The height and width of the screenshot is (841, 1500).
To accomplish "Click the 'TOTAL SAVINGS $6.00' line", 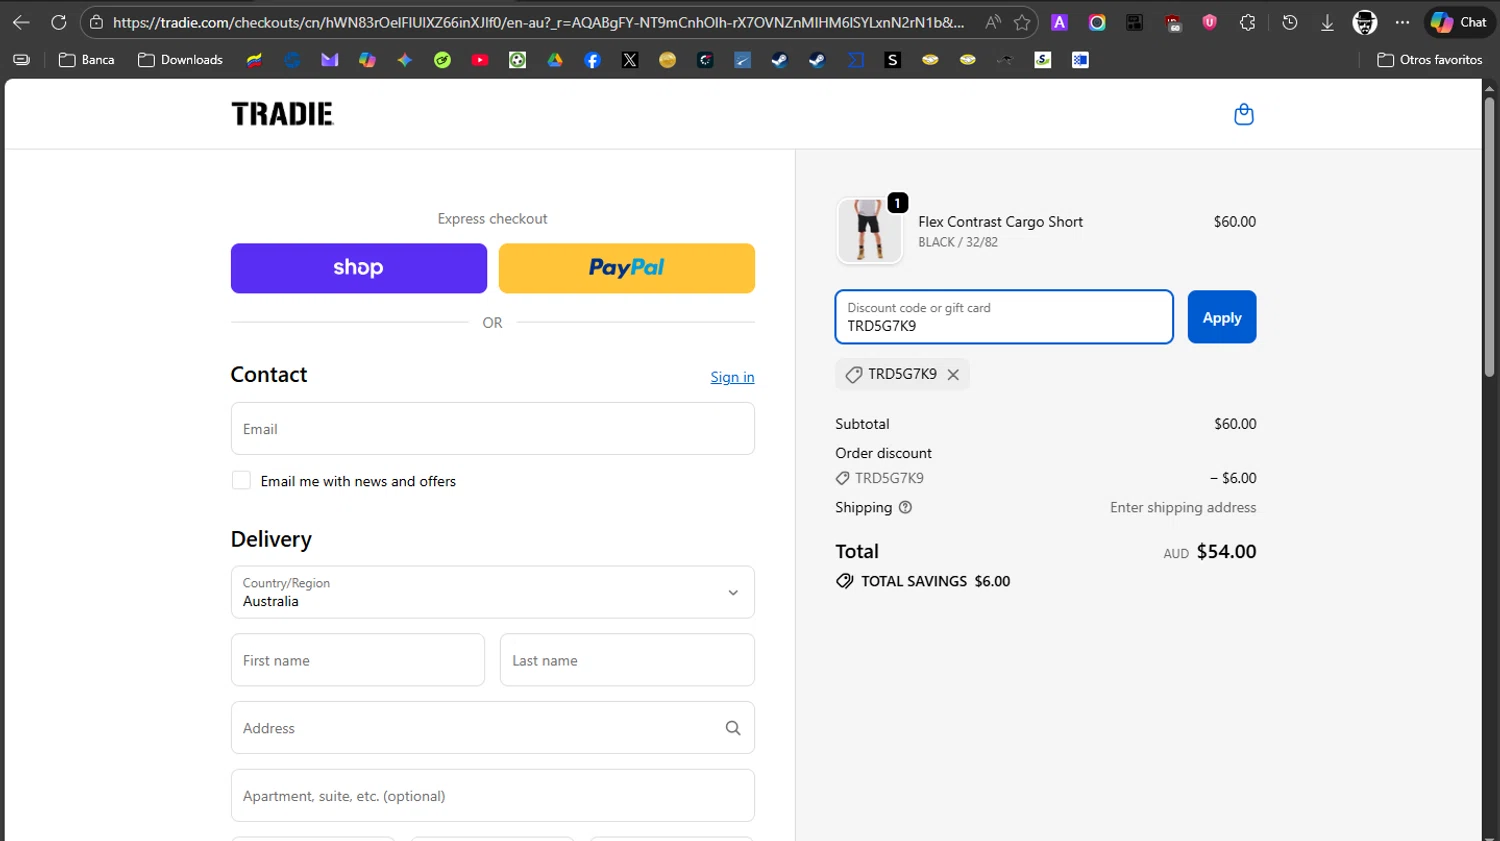I will click(923, 581).
